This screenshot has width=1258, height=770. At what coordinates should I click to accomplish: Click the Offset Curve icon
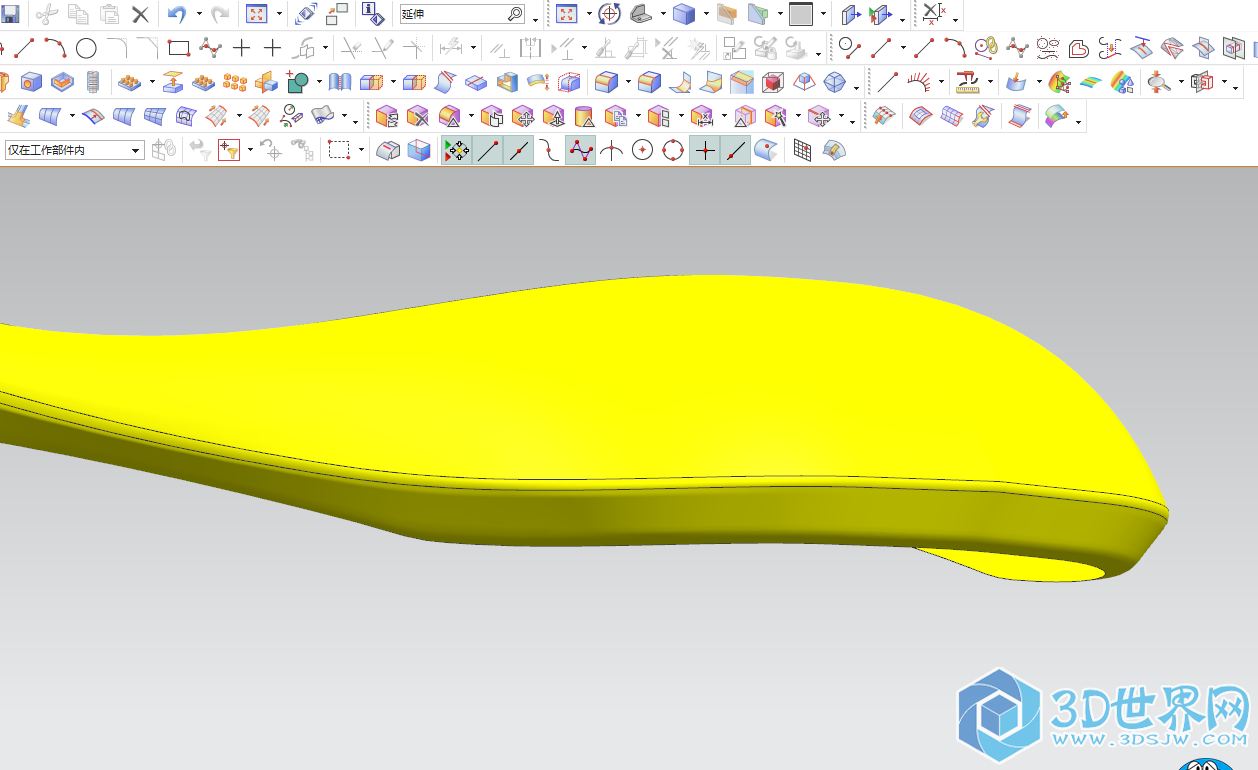[303, 47]
